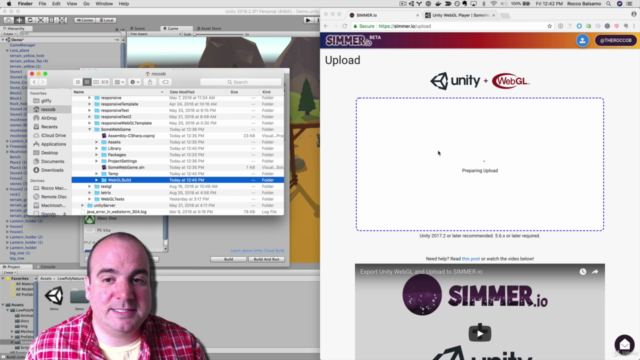Click the dashed upload drop zone

click(x=480, y=164)
